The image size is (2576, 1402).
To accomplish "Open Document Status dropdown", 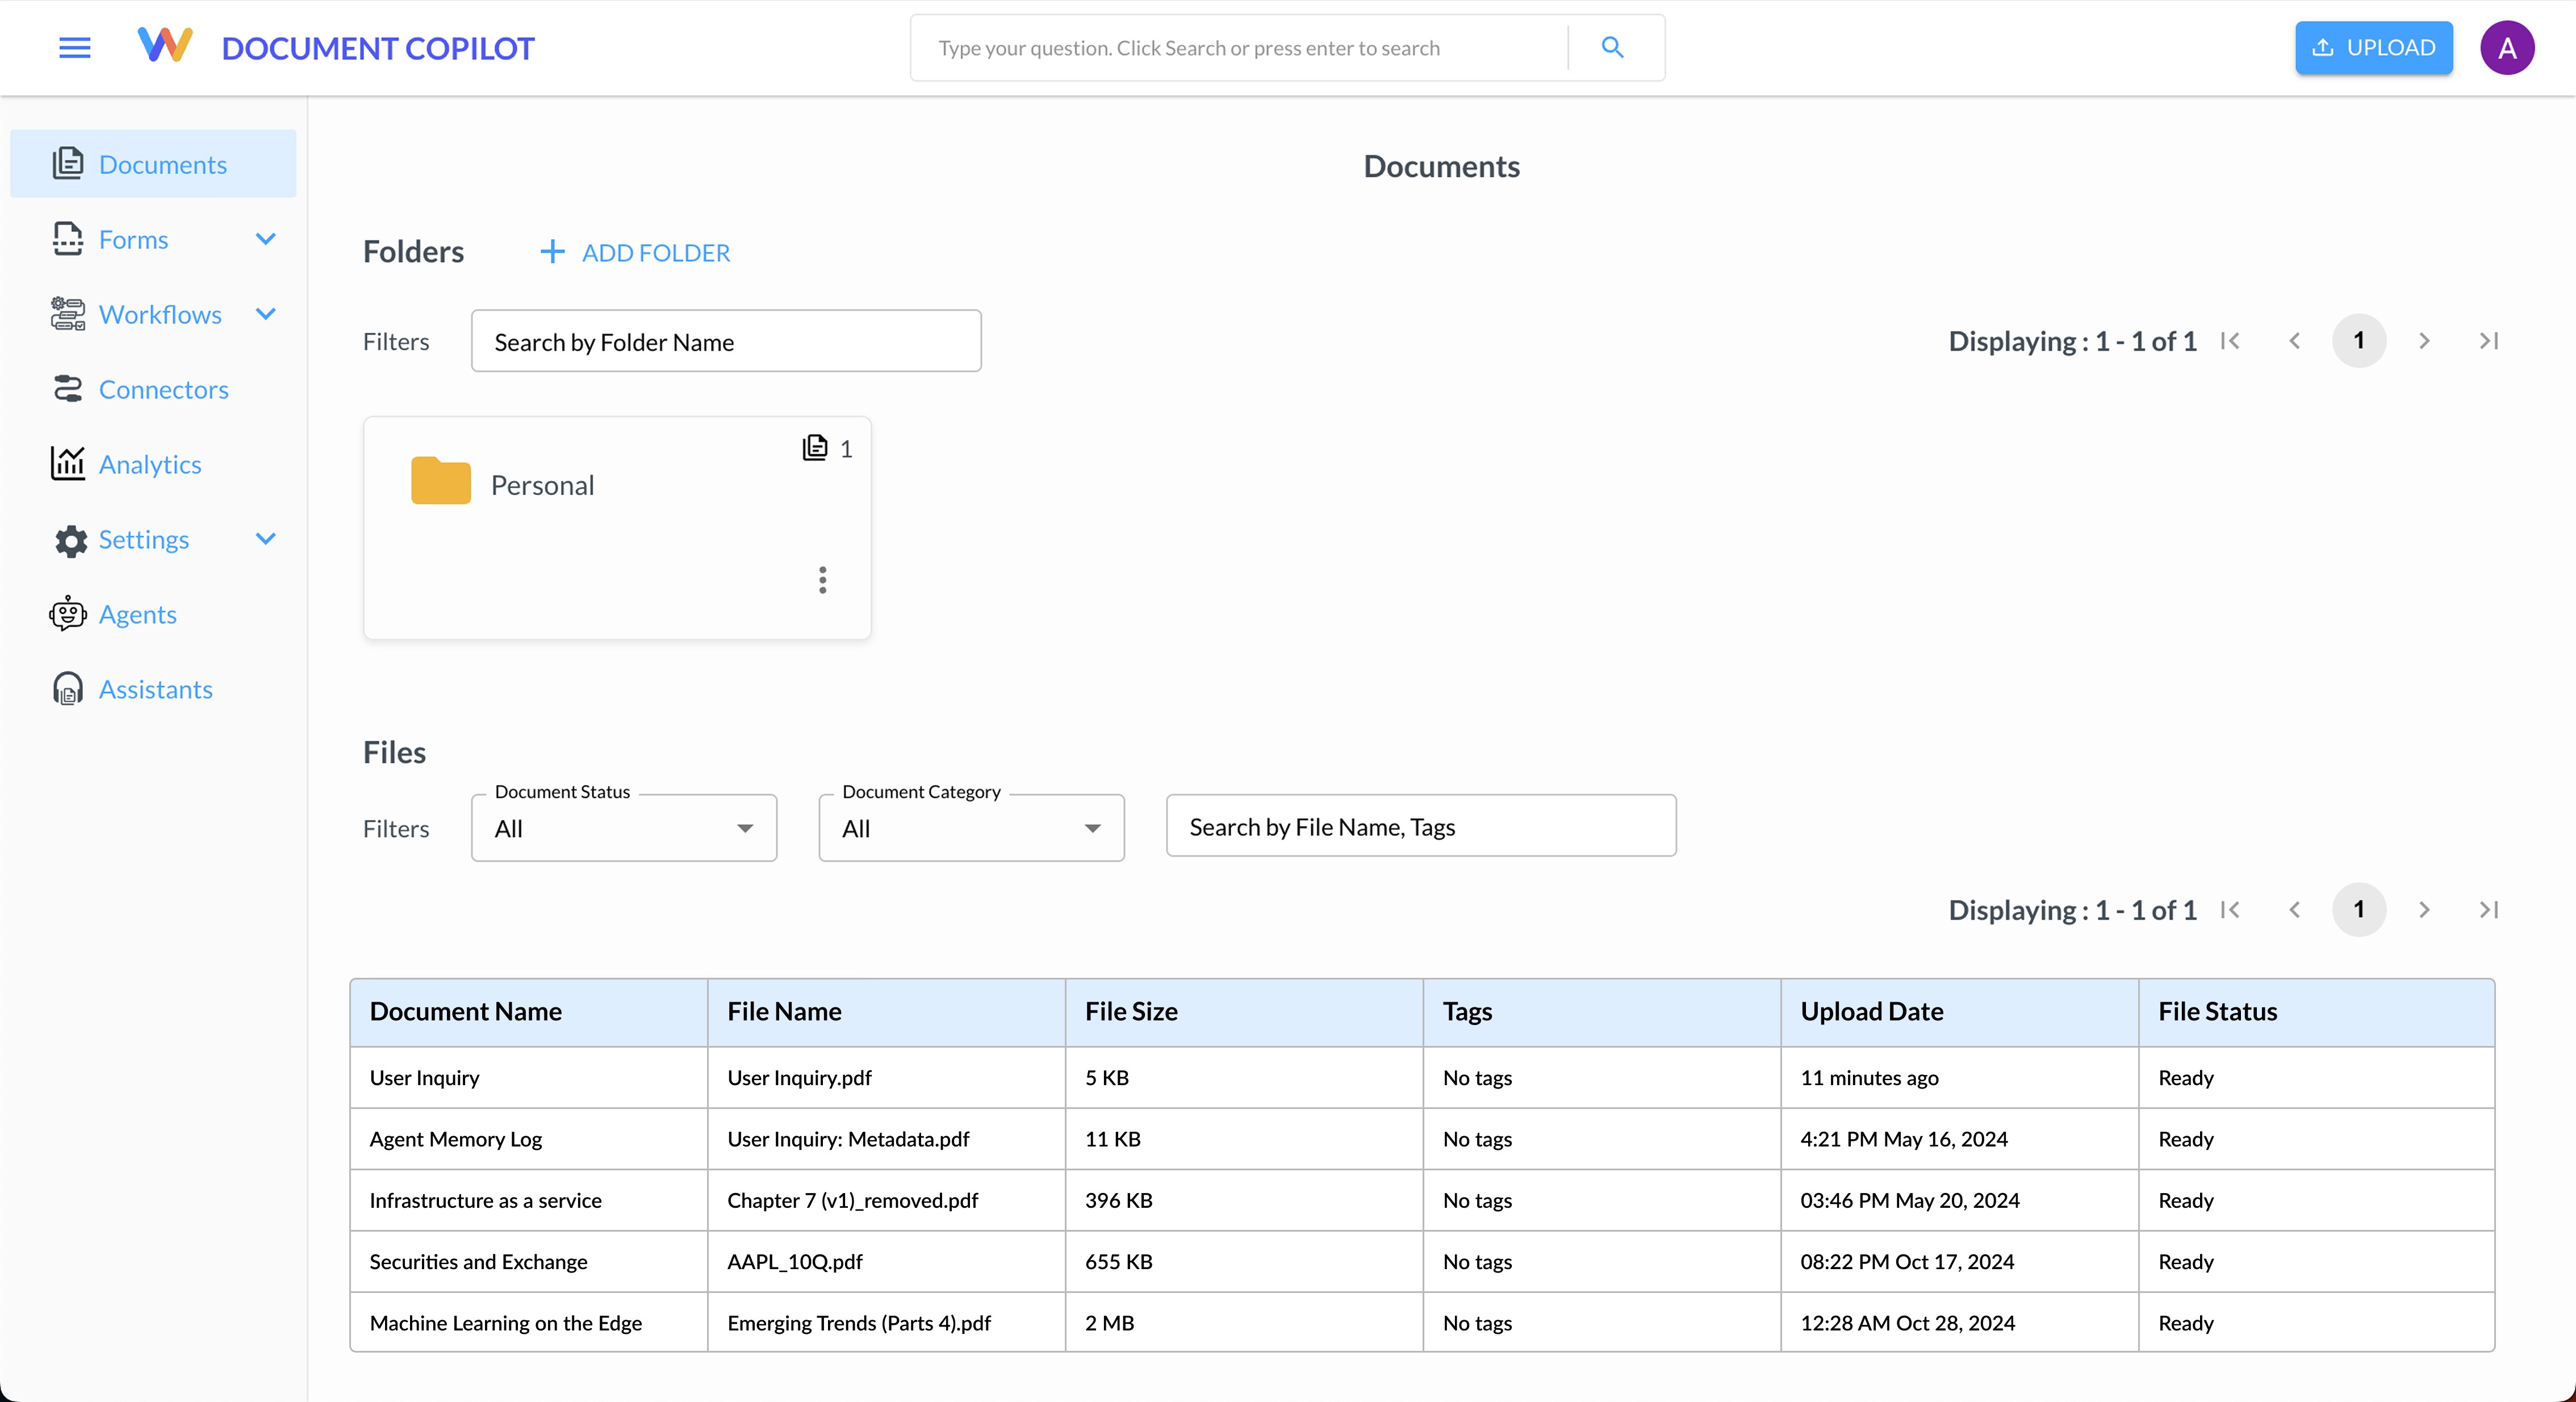I will tap(623, 828).
